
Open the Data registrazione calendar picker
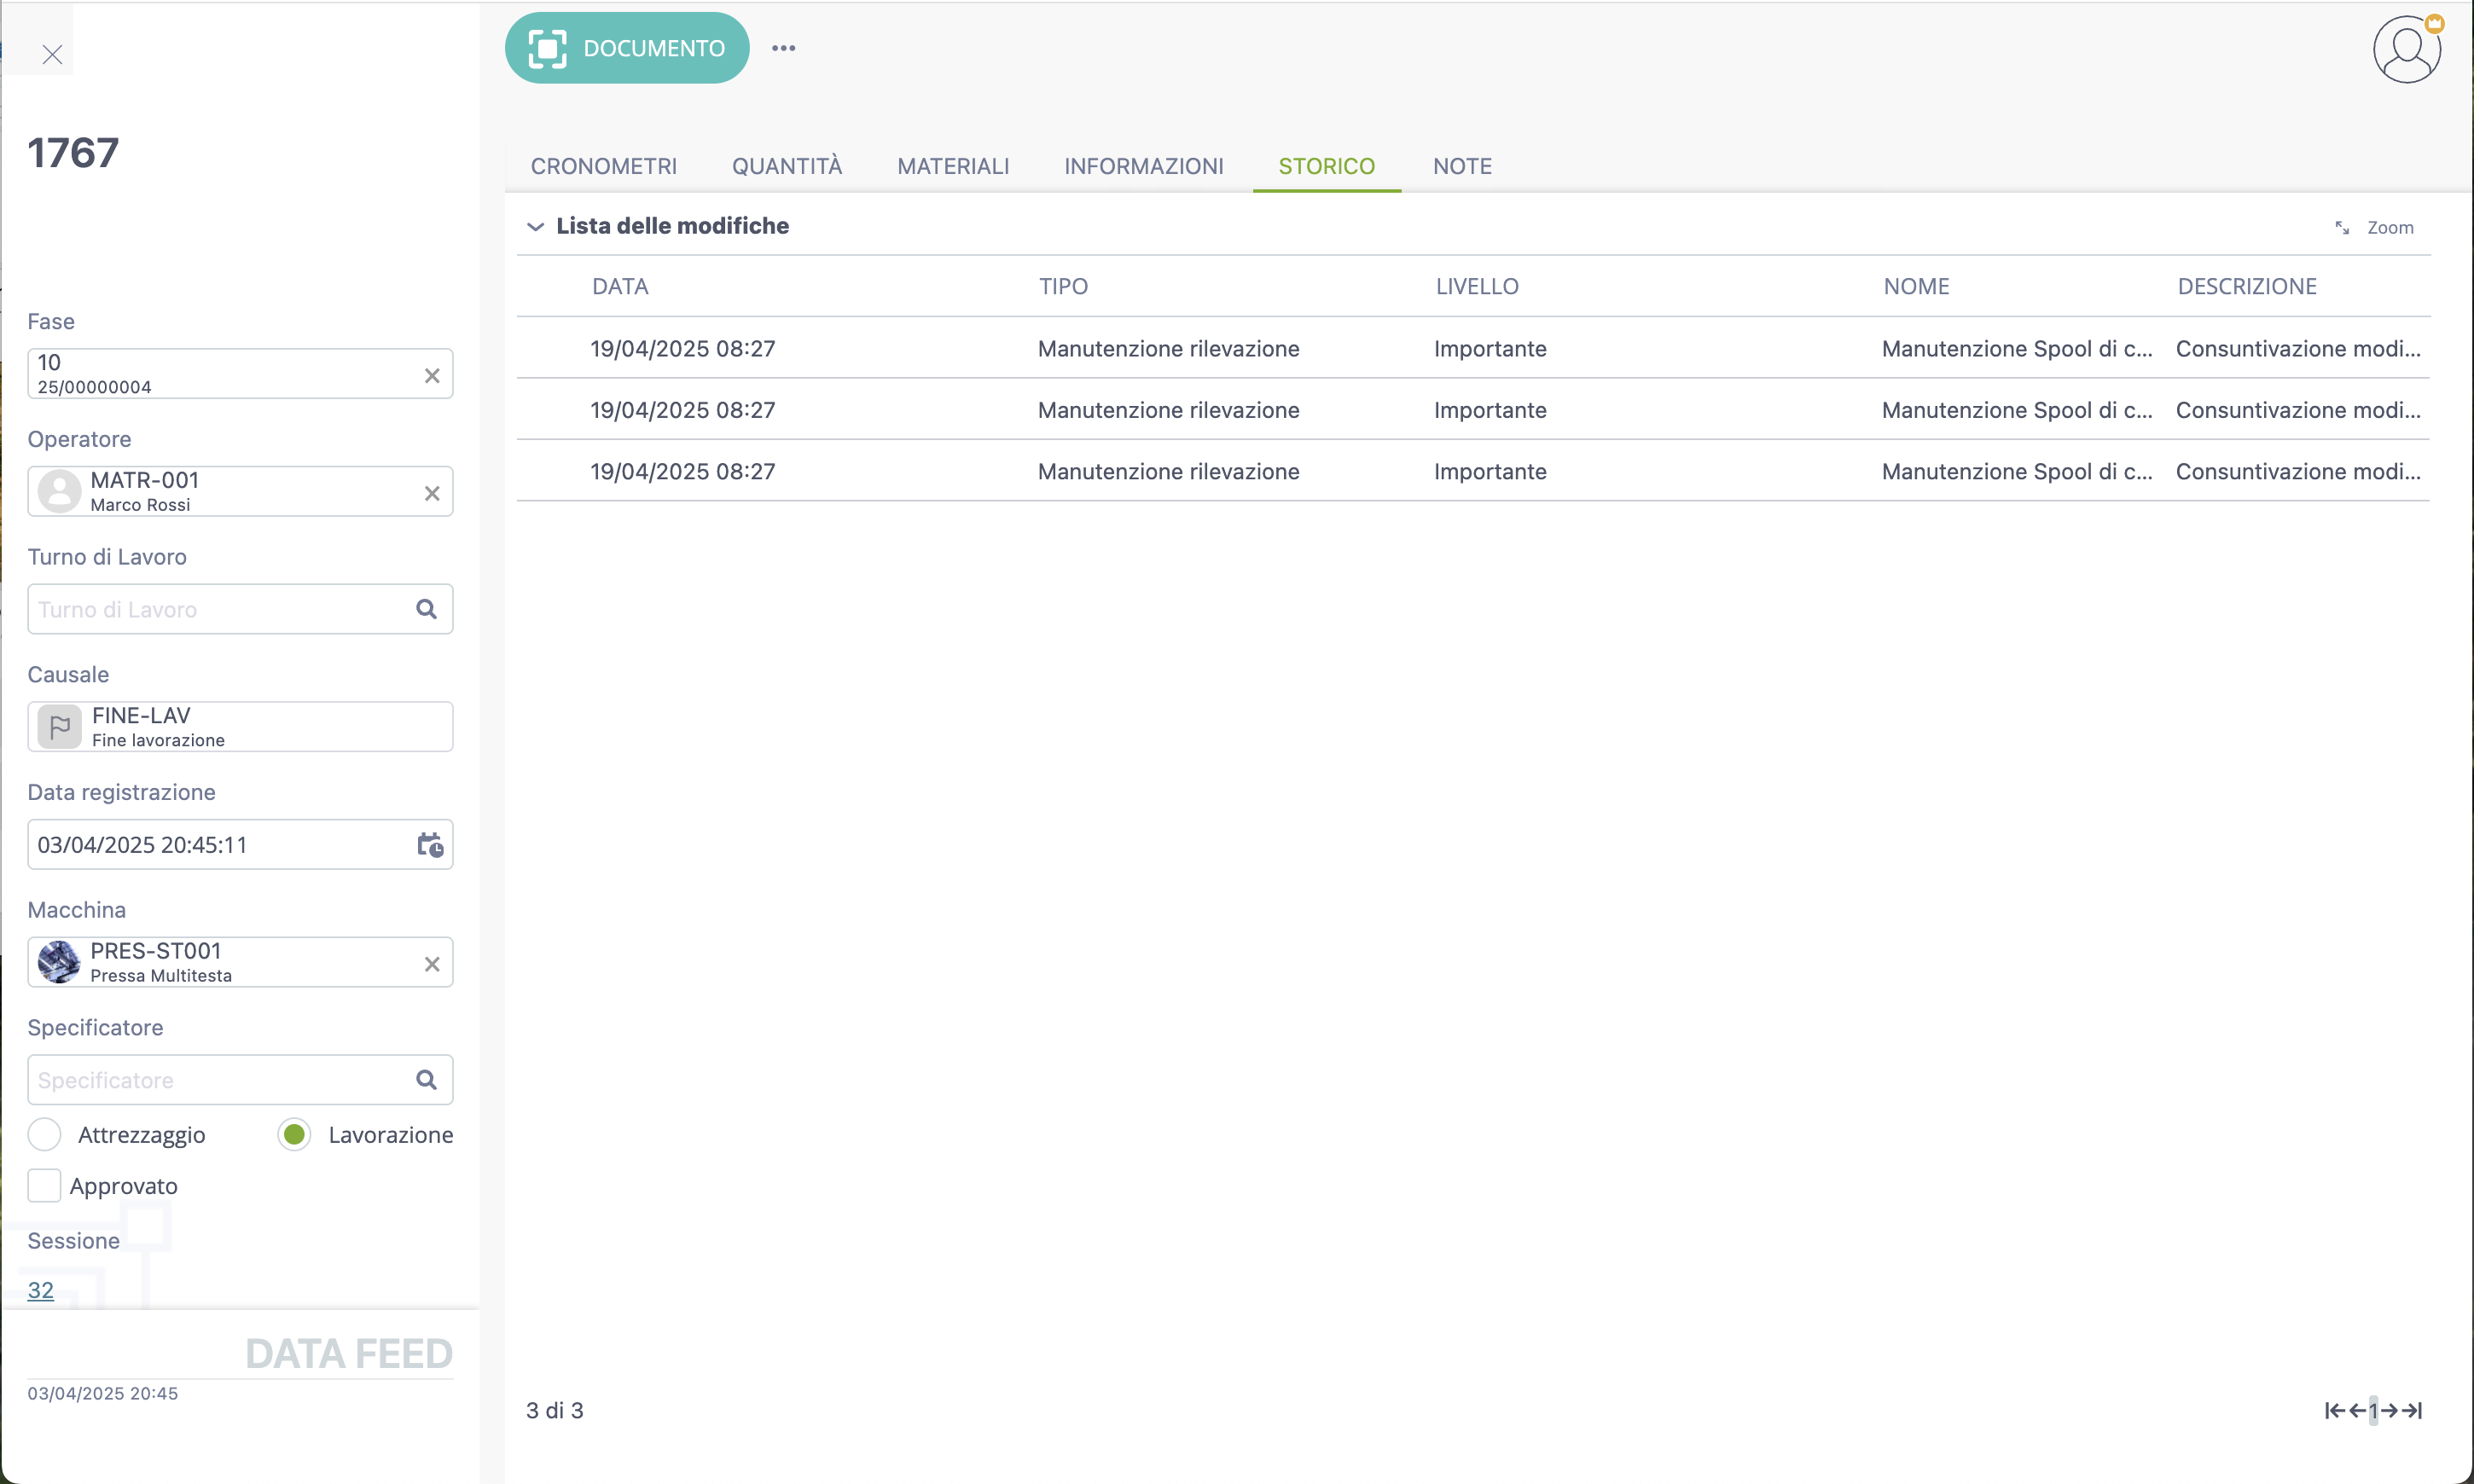click(x=430, y=845)
